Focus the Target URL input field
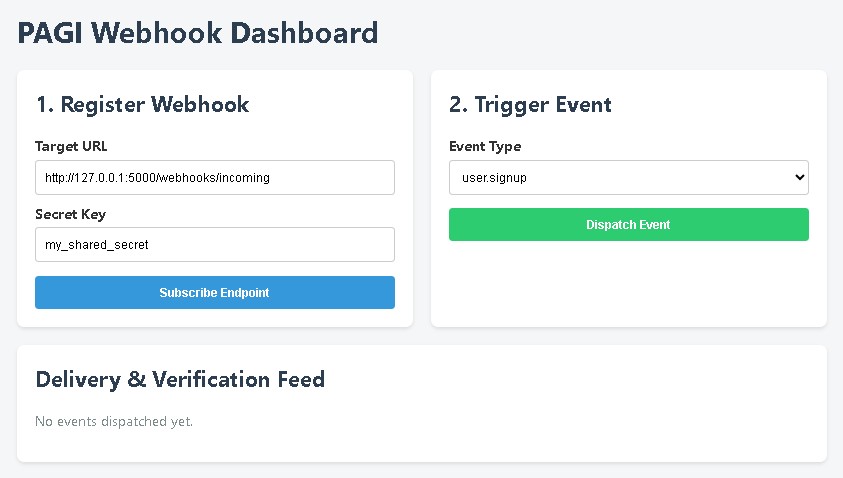The height and width of the screenshot is (478, 843). click(x=215, y=177)
